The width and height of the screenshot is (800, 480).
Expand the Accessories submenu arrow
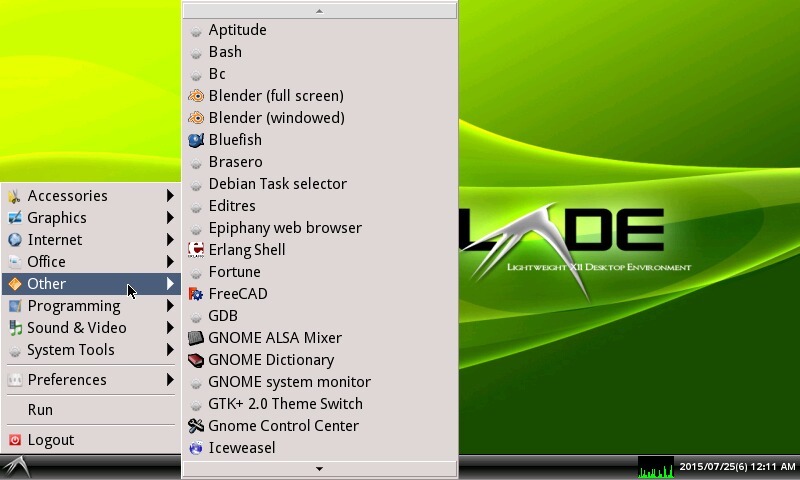point(170,196)
